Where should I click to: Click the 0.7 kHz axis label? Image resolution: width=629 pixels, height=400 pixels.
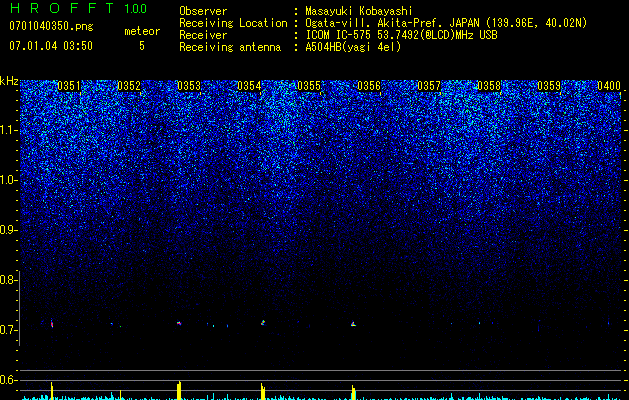click(x=8, y=330)
